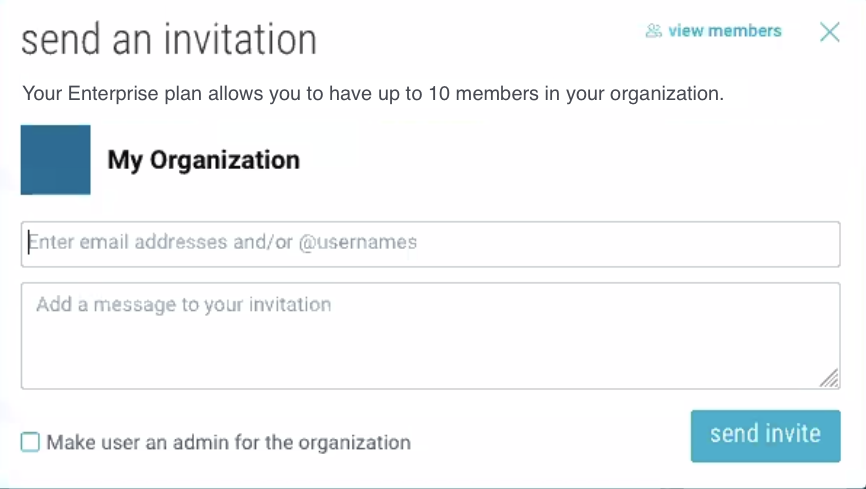Click the send invite button
This screenshot has height=489, width=866.
[x=765, y=436]
